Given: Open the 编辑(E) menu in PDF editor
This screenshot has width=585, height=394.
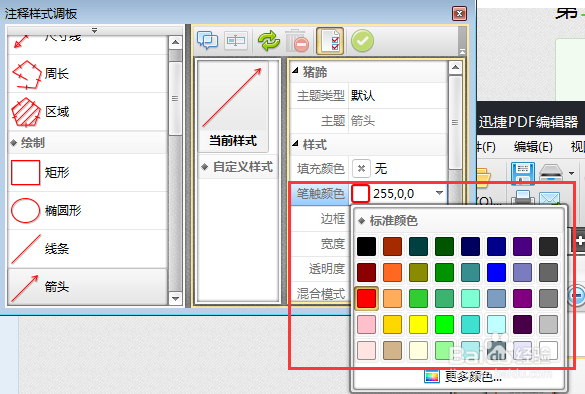Looking at the screenshot, I should point(533,147).
